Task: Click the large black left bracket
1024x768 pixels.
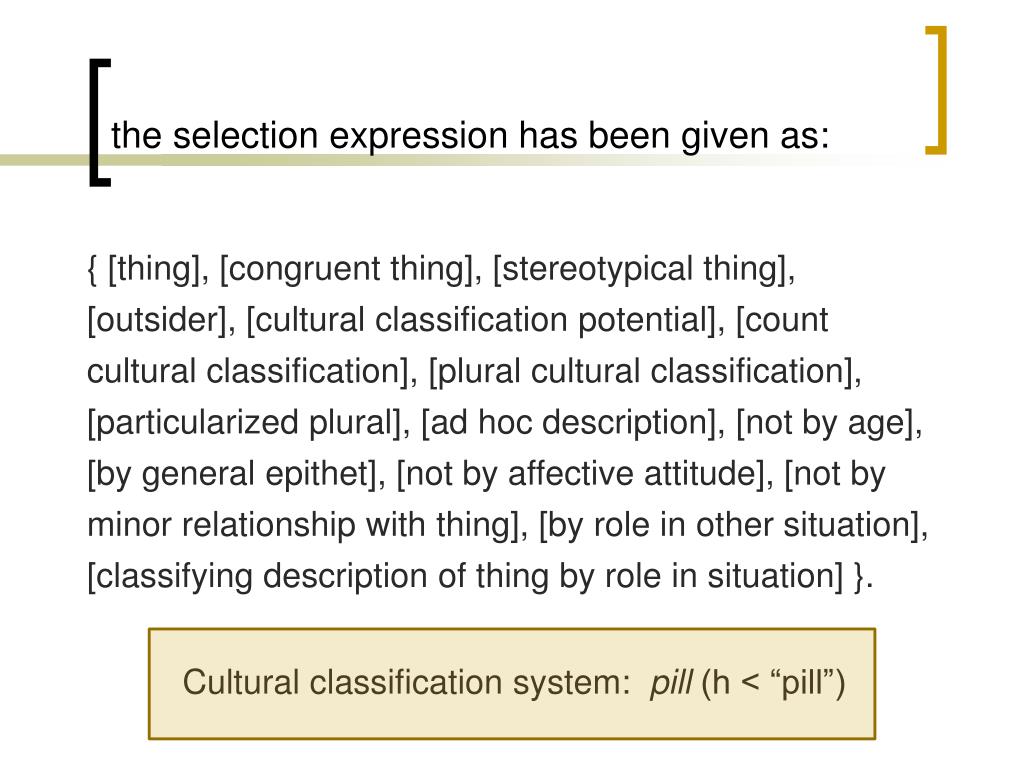Action: click(x=99, y=123)
